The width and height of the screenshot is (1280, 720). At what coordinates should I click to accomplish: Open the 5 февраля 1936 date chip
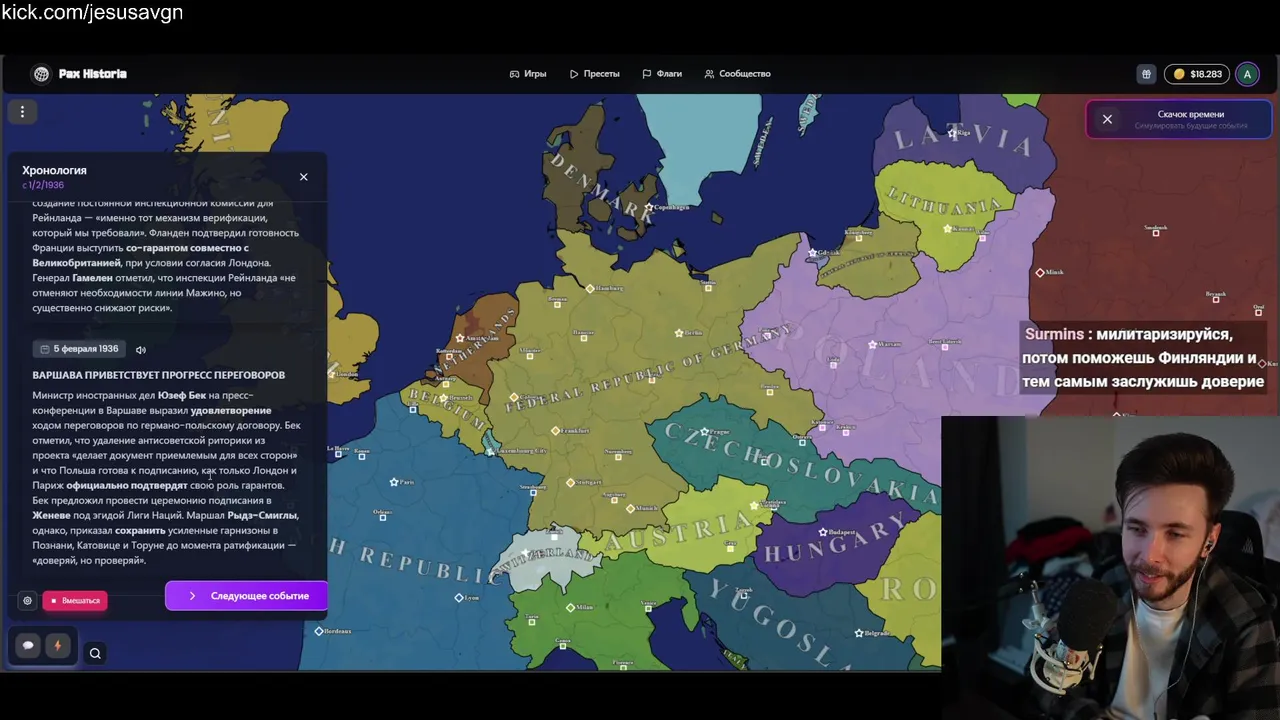point(79,349)
